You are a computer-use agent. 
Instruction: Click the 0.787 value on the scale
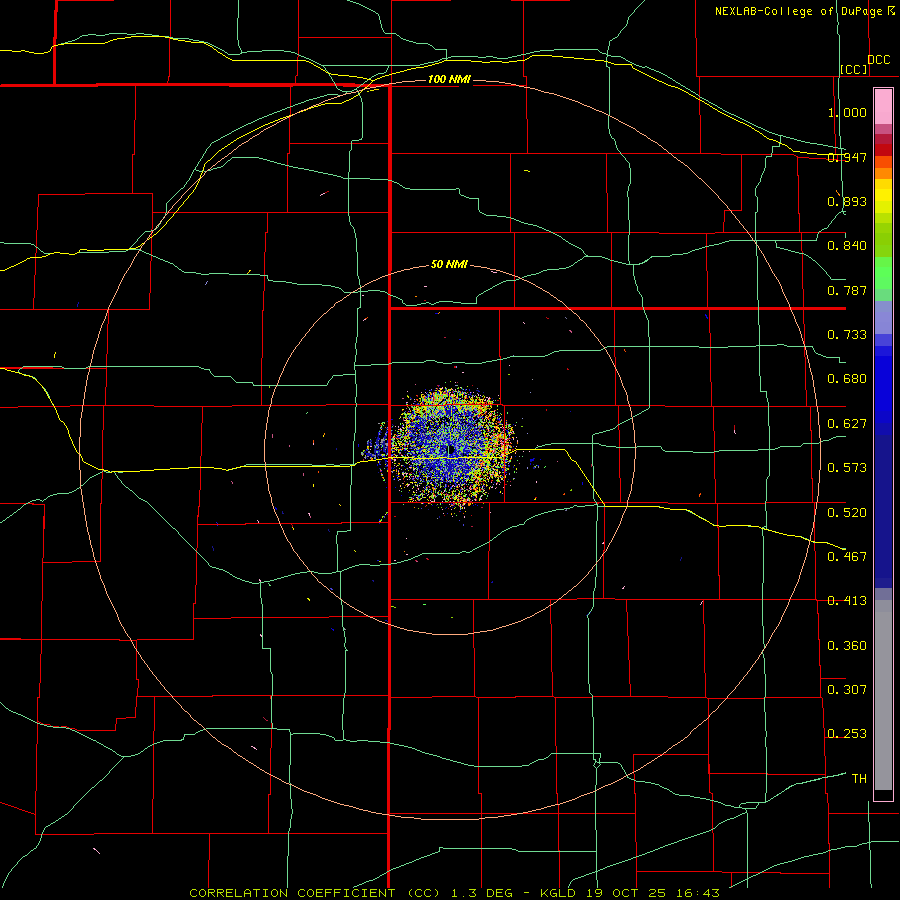pos(847,290)
